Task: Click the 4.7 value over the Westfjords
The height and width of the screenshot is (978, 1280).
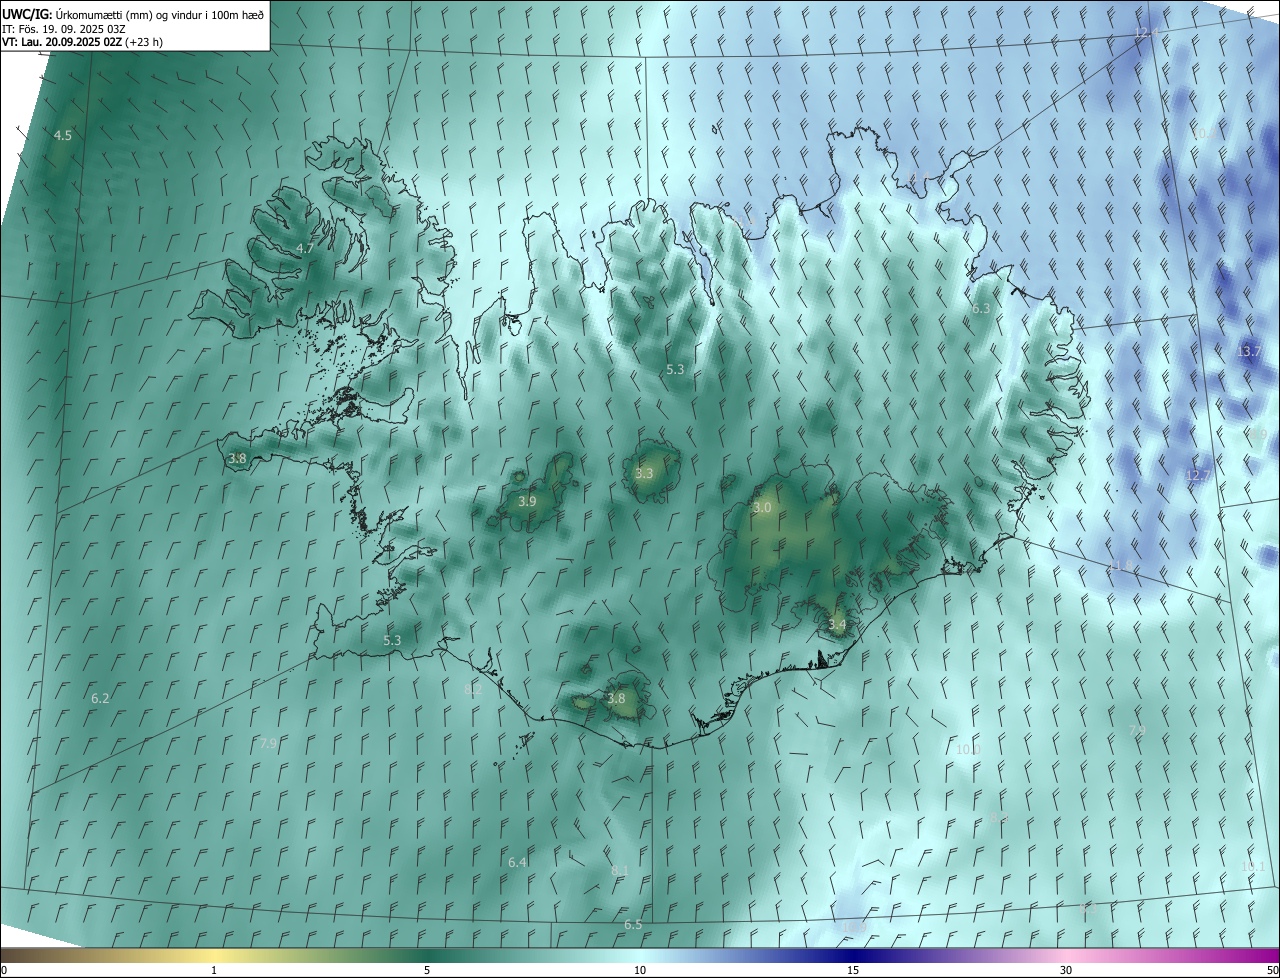Action: coord(305,248)
